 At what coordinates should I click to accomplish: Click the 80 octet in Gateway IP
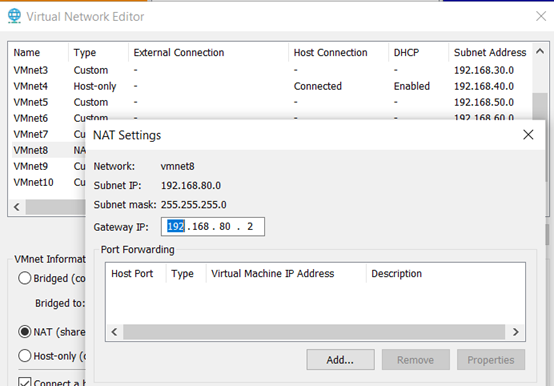click(225, 226)
